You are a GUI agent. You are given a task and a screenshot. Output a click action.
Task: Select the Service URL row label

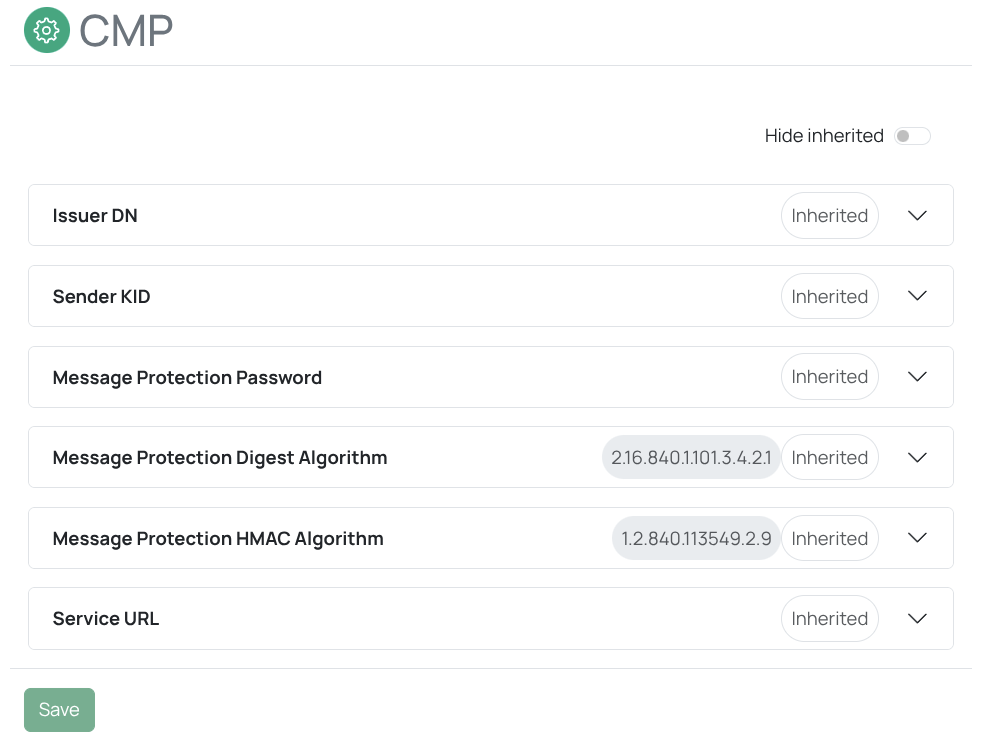[106, 619]
